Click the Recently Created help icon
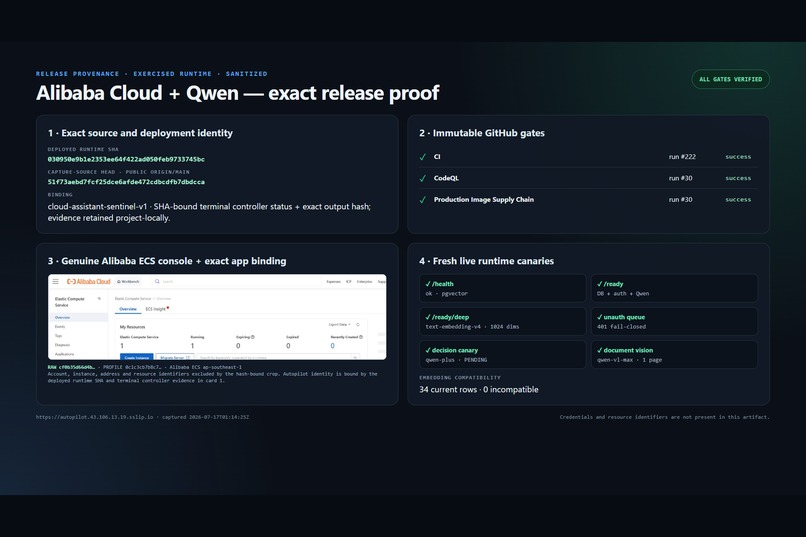The image size is (806, 537). (x=361, y=337)
